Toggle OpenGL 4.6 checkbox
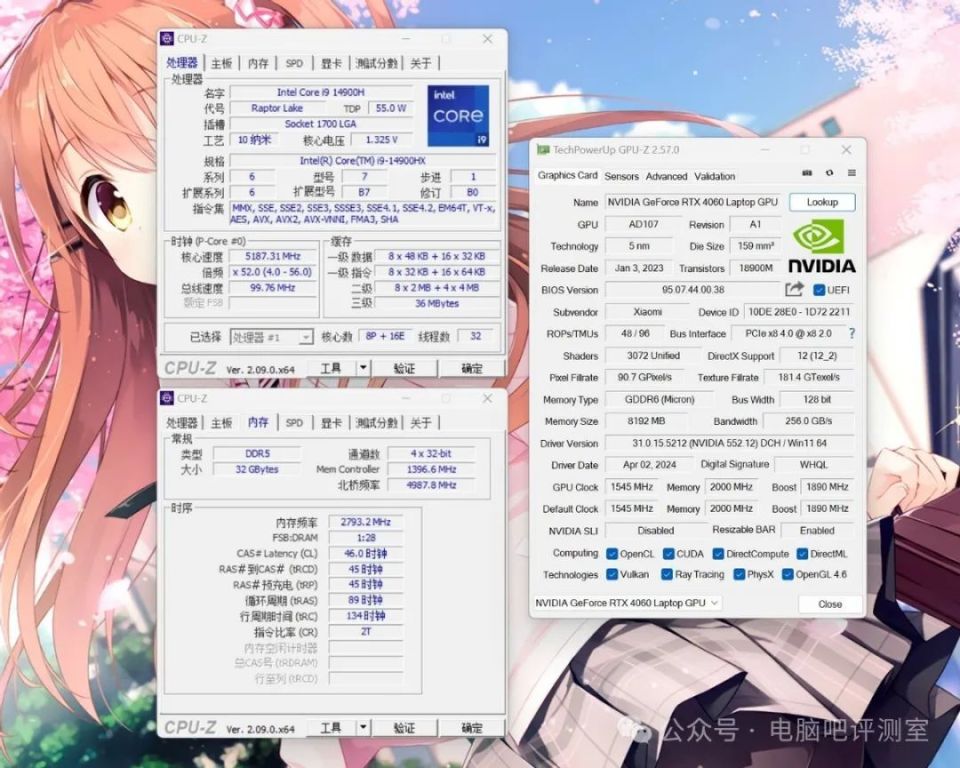960x768 pixels. (787, 574)
